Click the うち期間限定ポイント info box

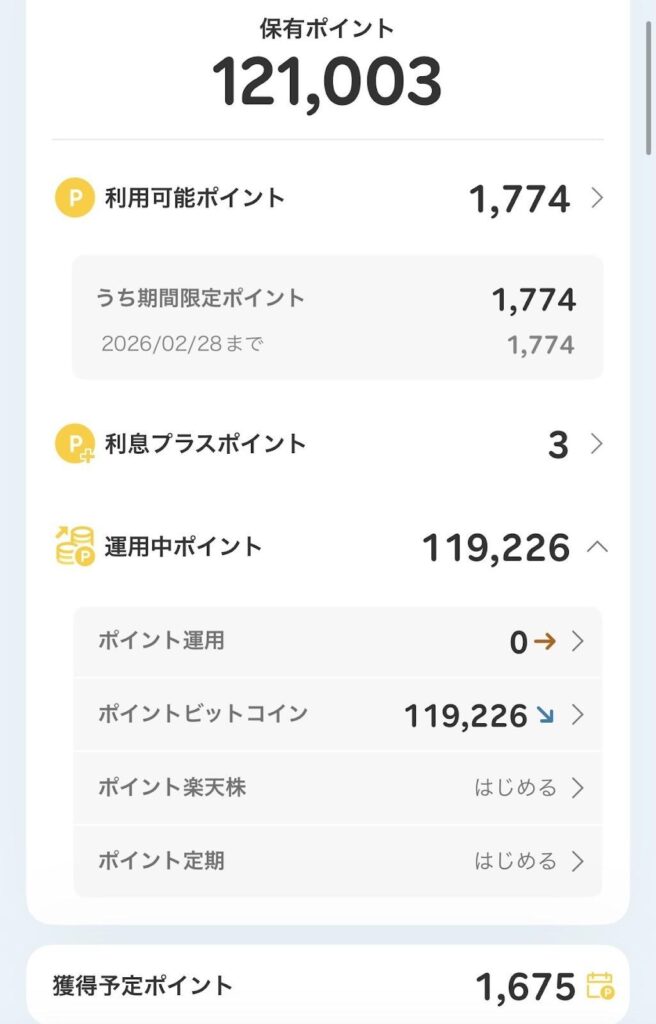point(337,317)
